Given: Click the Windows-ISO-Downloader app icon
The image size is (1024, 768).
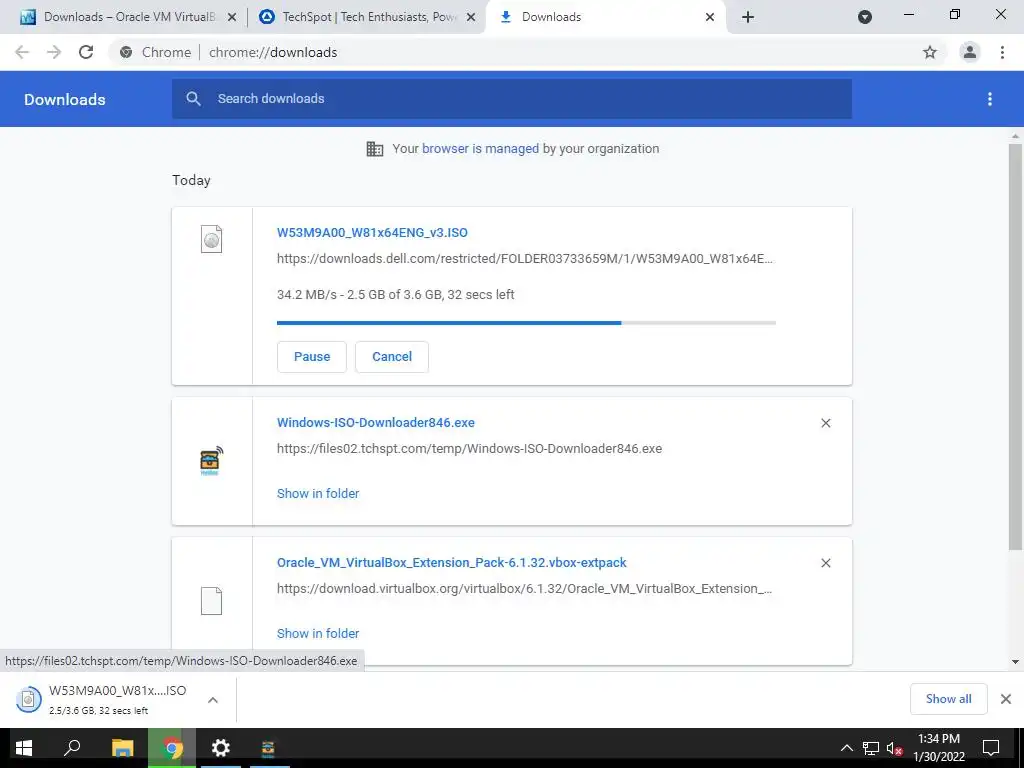Looking at the screenshot, I should pos(211,461).
